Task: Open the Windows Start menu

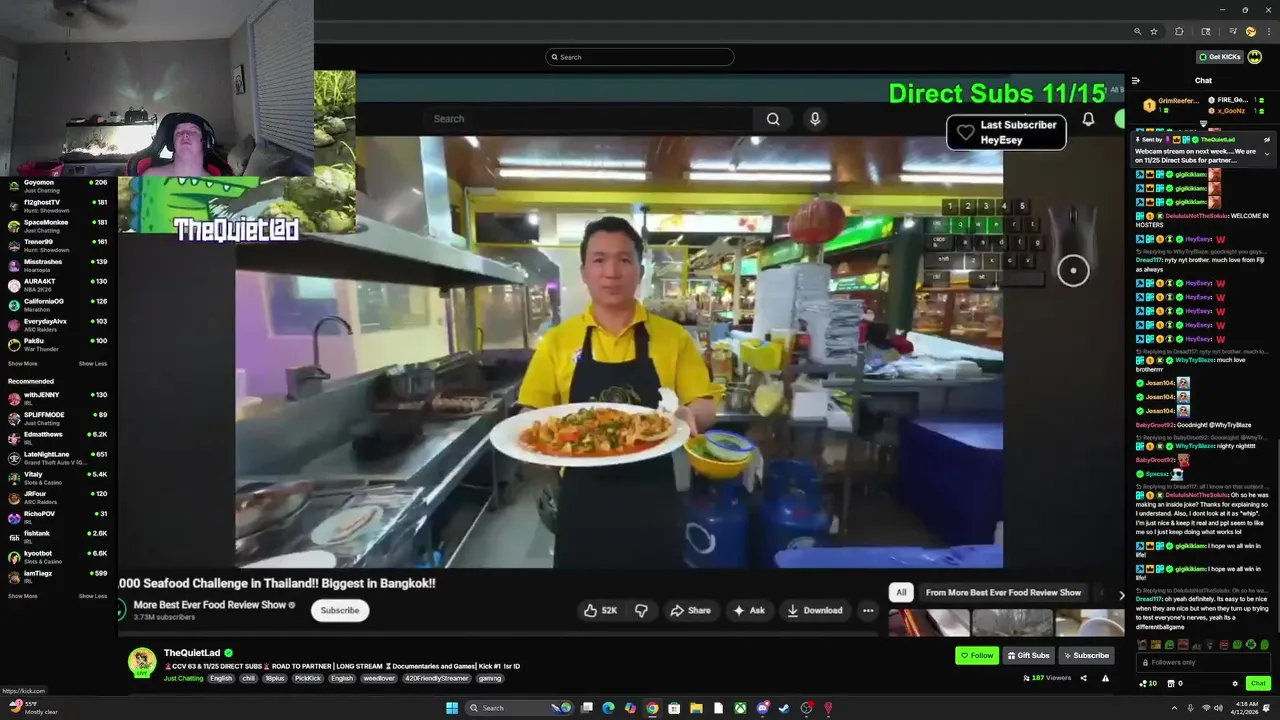Action: point(452,708)
